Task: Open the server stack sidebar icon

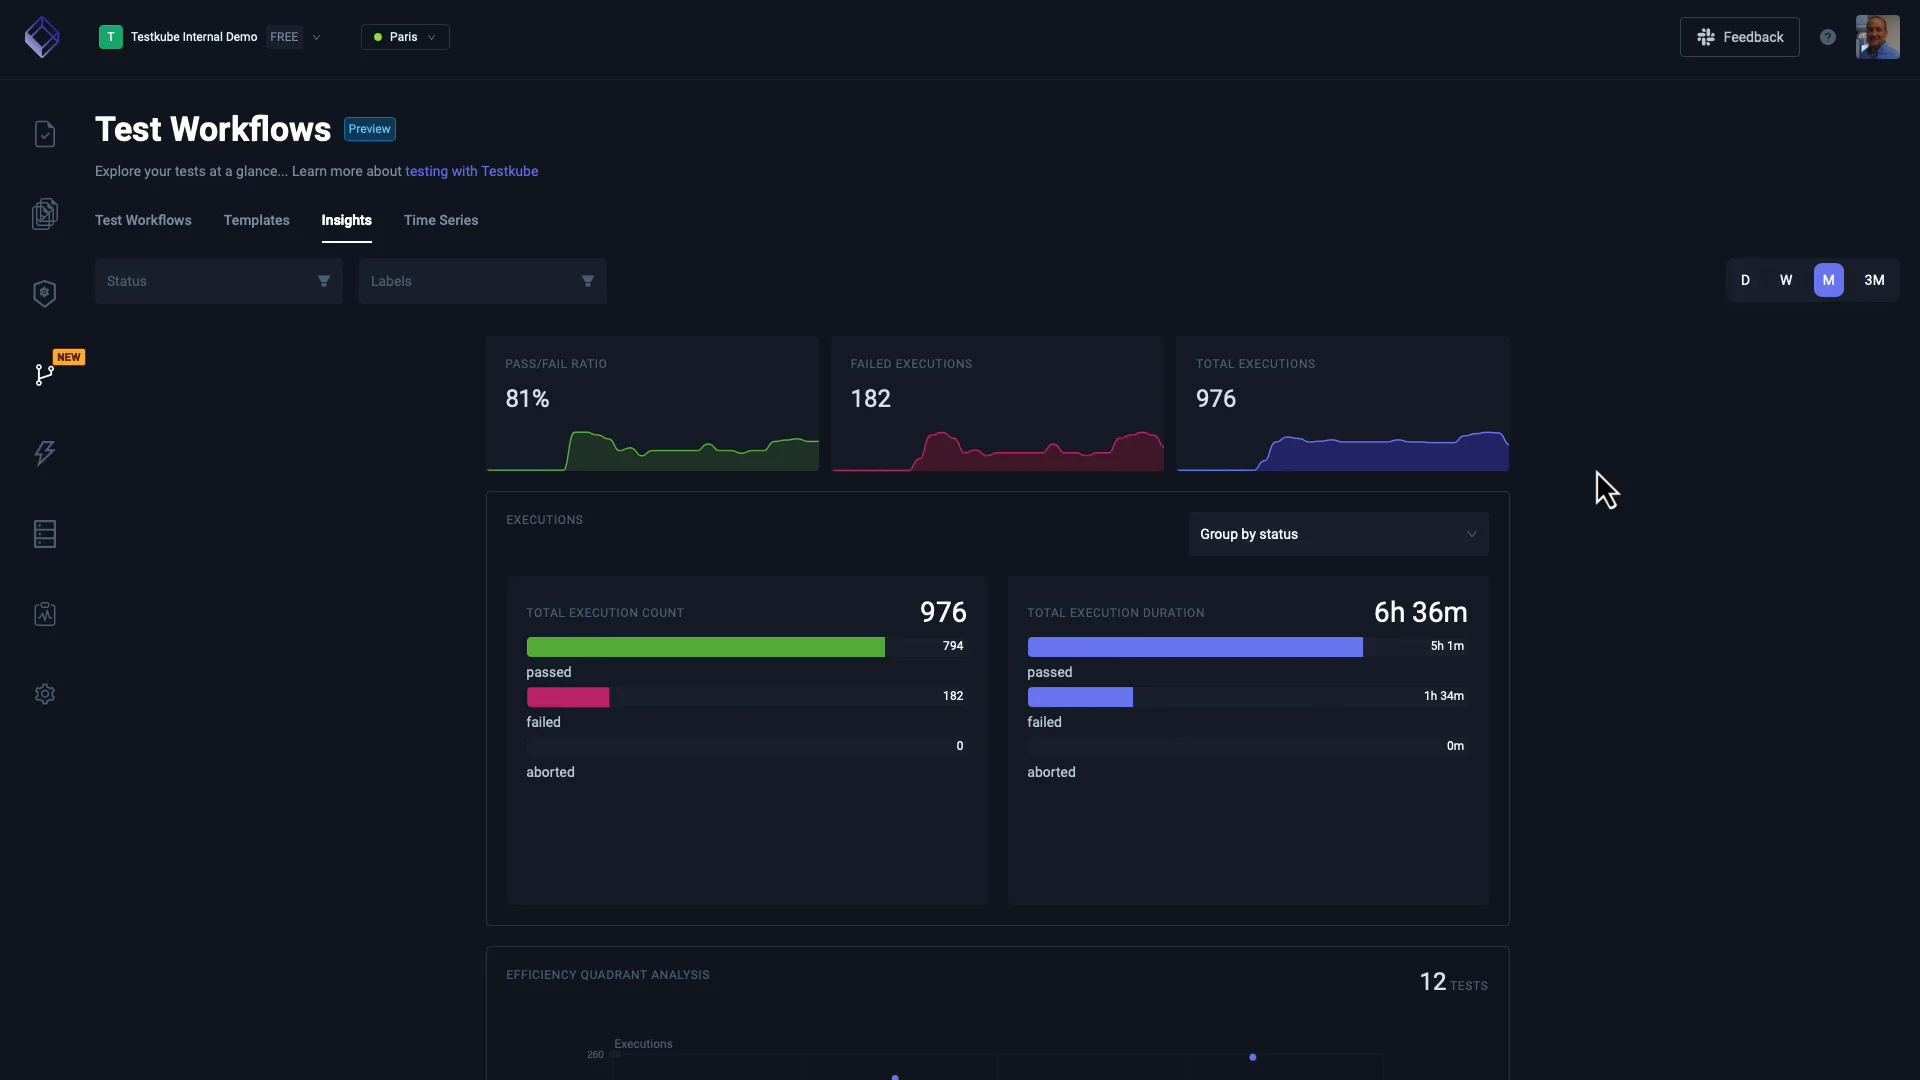Action: (x=45, y=534)
